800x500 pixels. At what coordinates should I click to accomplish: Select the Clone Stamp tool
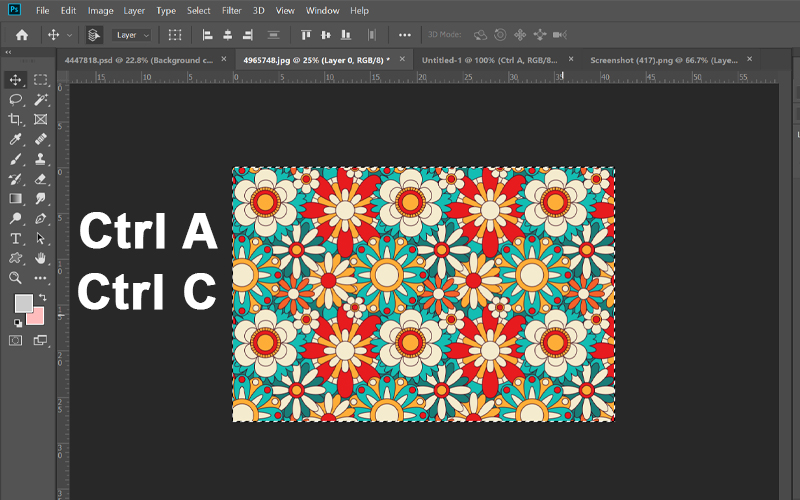tap(40, 159)
